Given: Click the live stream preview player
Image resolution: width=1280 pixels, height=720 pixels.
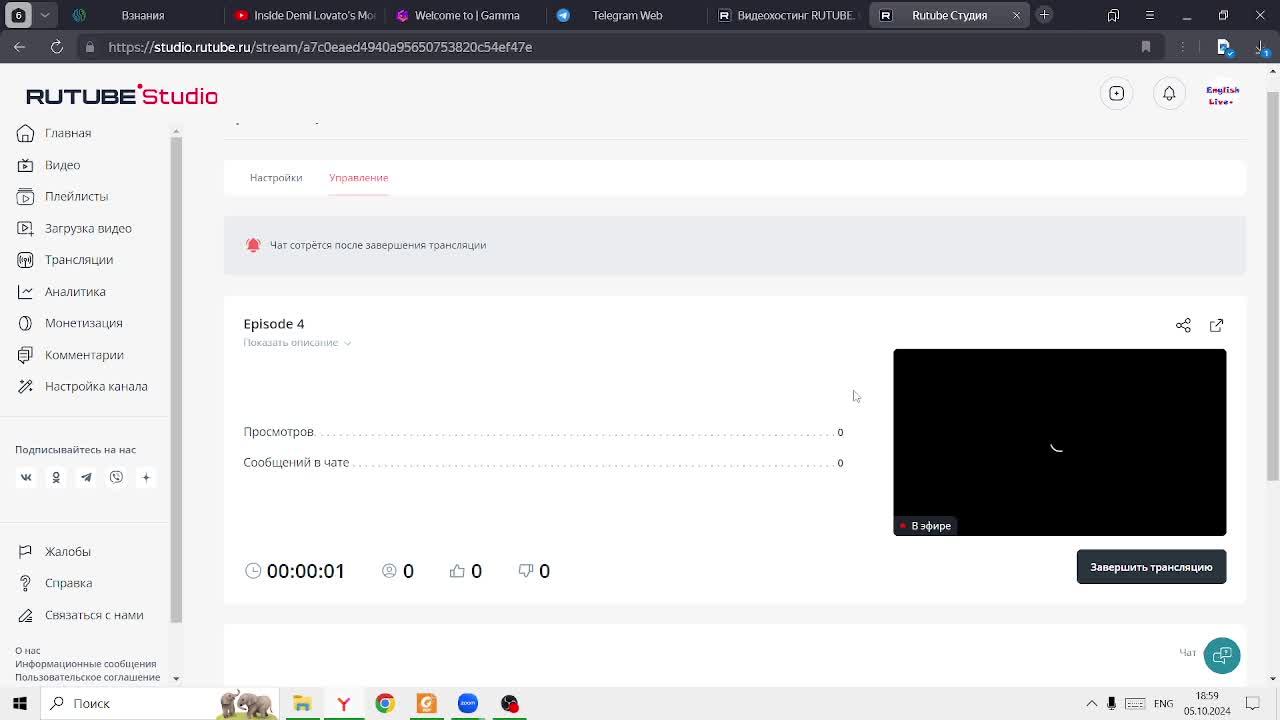Looking at the screenshot, I should pos(1059,442).
